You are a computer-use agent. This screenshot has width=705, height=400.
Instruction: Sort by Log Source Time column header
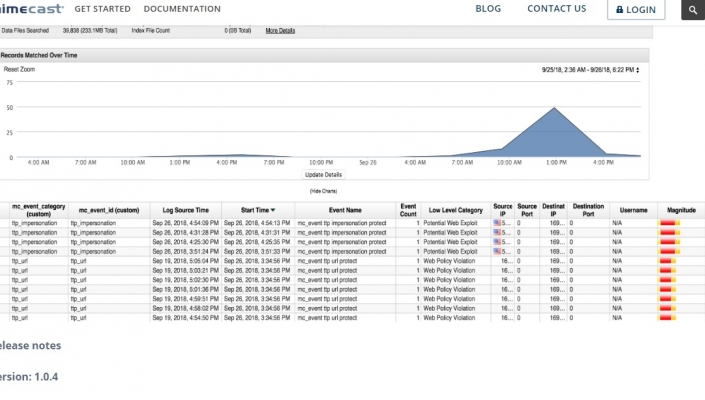[x=186, y=210]
